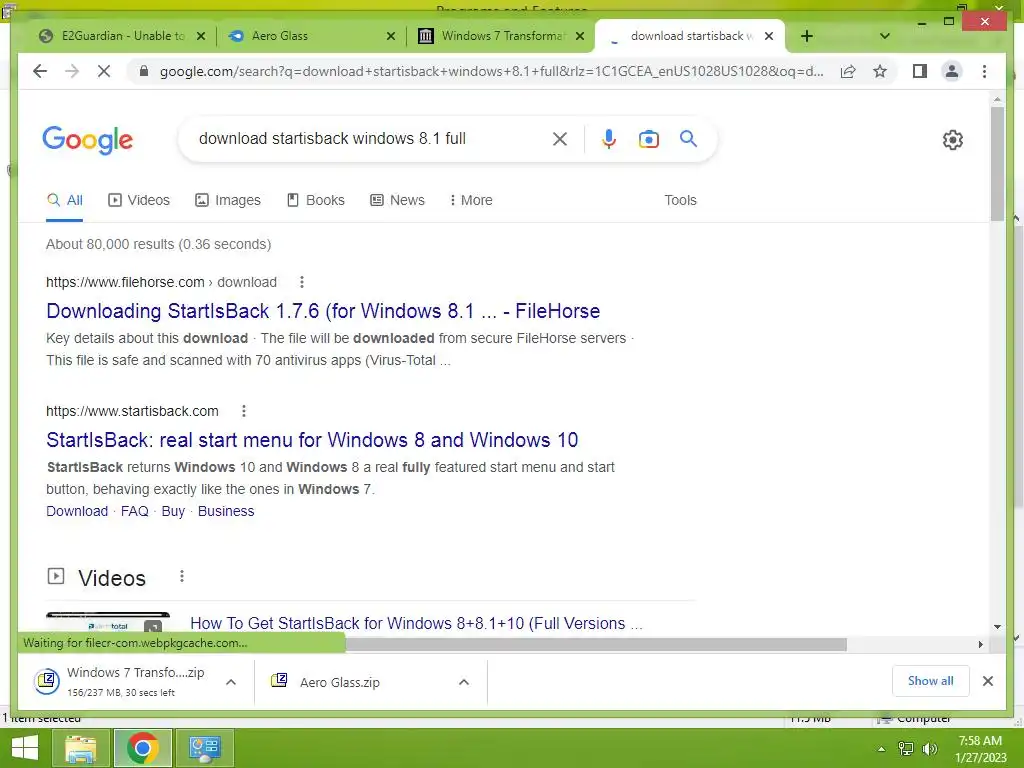Click the volume tray icon
The image size is (1024, 768).
click(x=929, y=749)
